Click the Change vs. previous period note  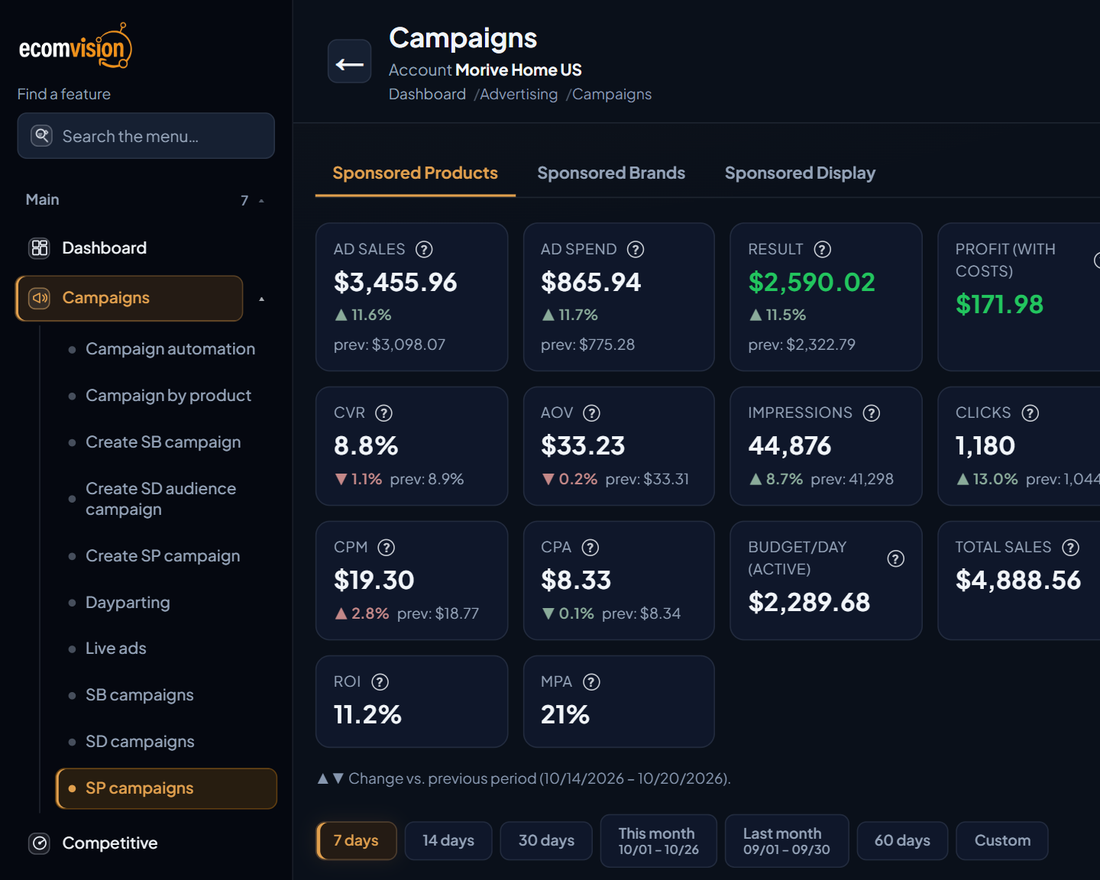pos(524,778)
